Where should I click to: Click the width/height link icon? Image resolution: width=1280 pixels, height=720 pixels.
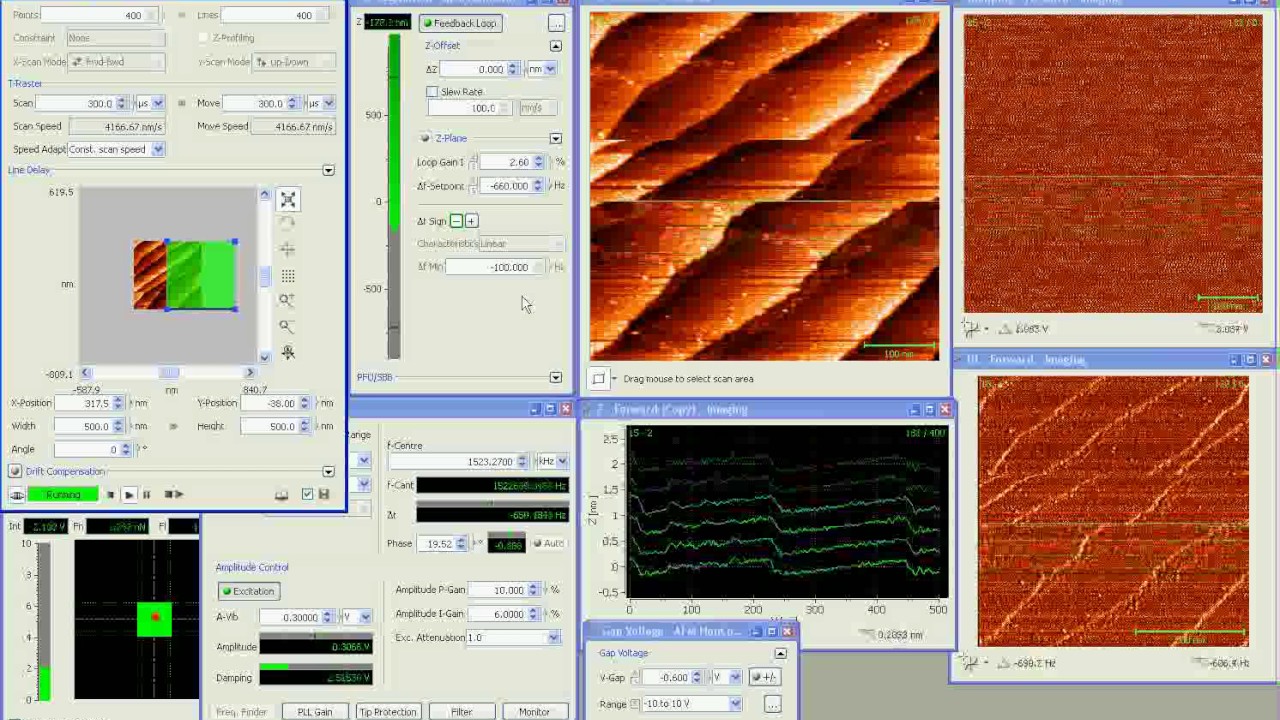pyautogui.click(x=173, y=426)
